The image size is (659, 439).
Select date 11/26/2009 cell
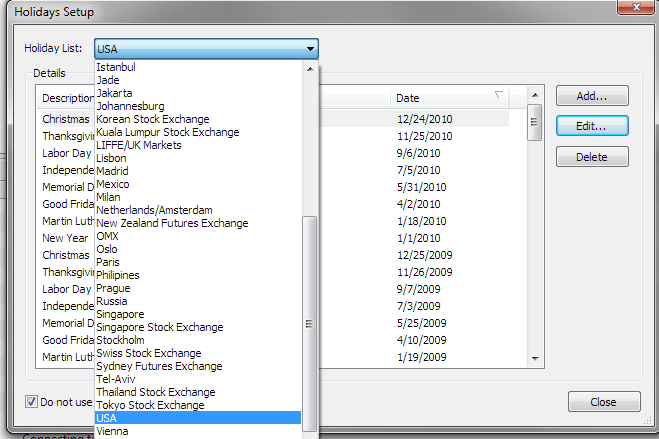pos(425,272)
